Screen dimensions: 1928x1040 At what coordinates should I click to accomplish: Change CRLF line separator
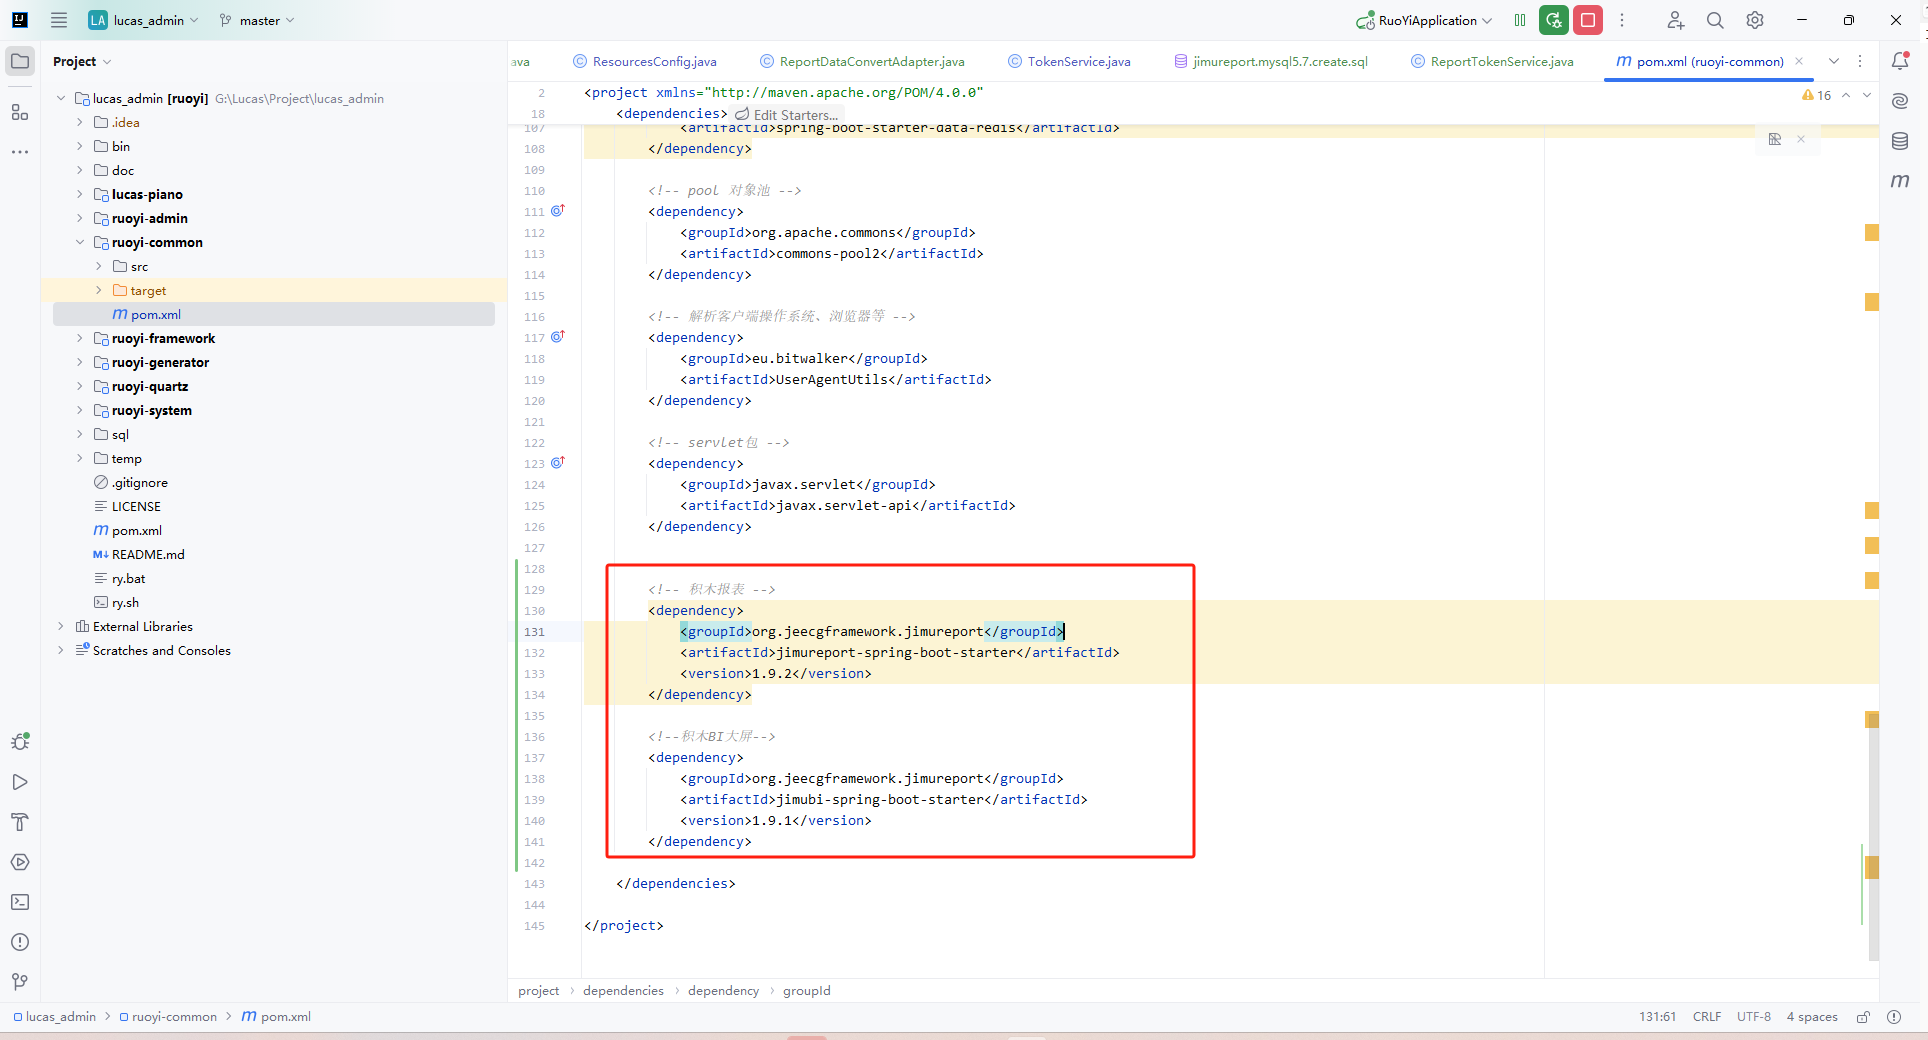click(1707, 1016)
